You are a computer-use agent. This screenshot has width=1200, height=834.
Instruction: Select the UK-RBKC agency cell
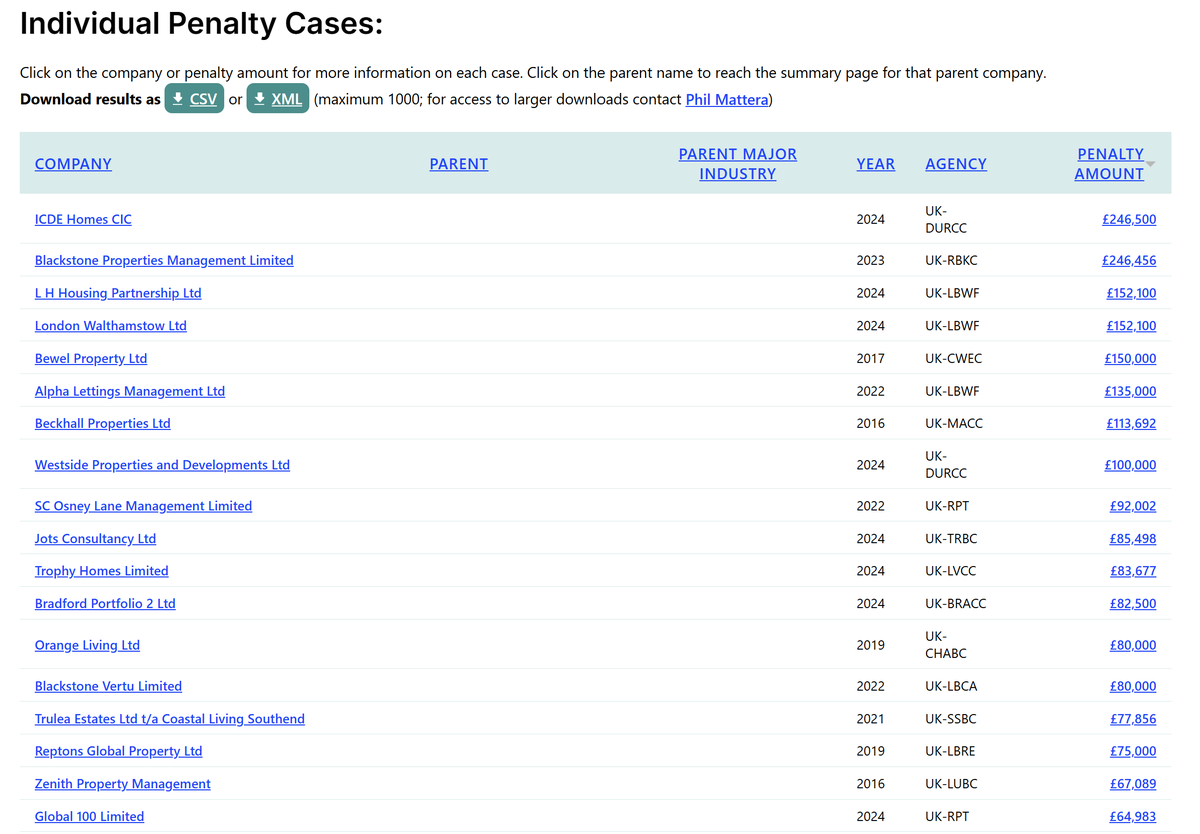tap(952, 260)
